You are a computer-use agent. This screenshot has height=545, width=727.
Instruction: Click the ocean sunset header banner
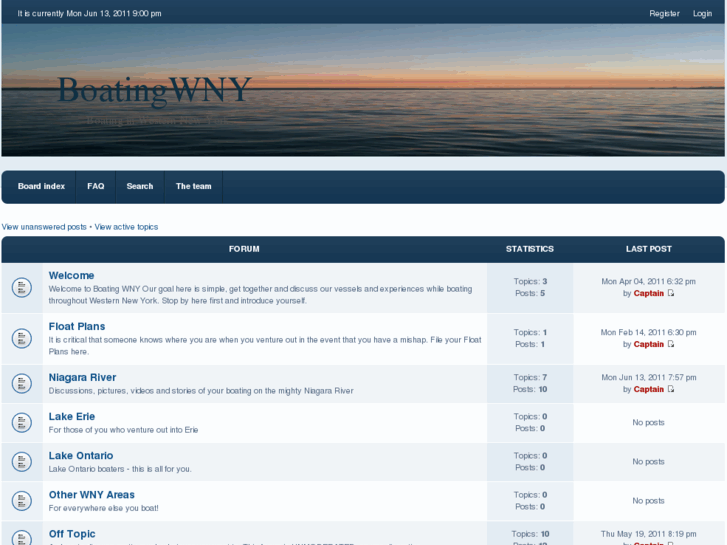pyautogui.click(x=363, y=90)
